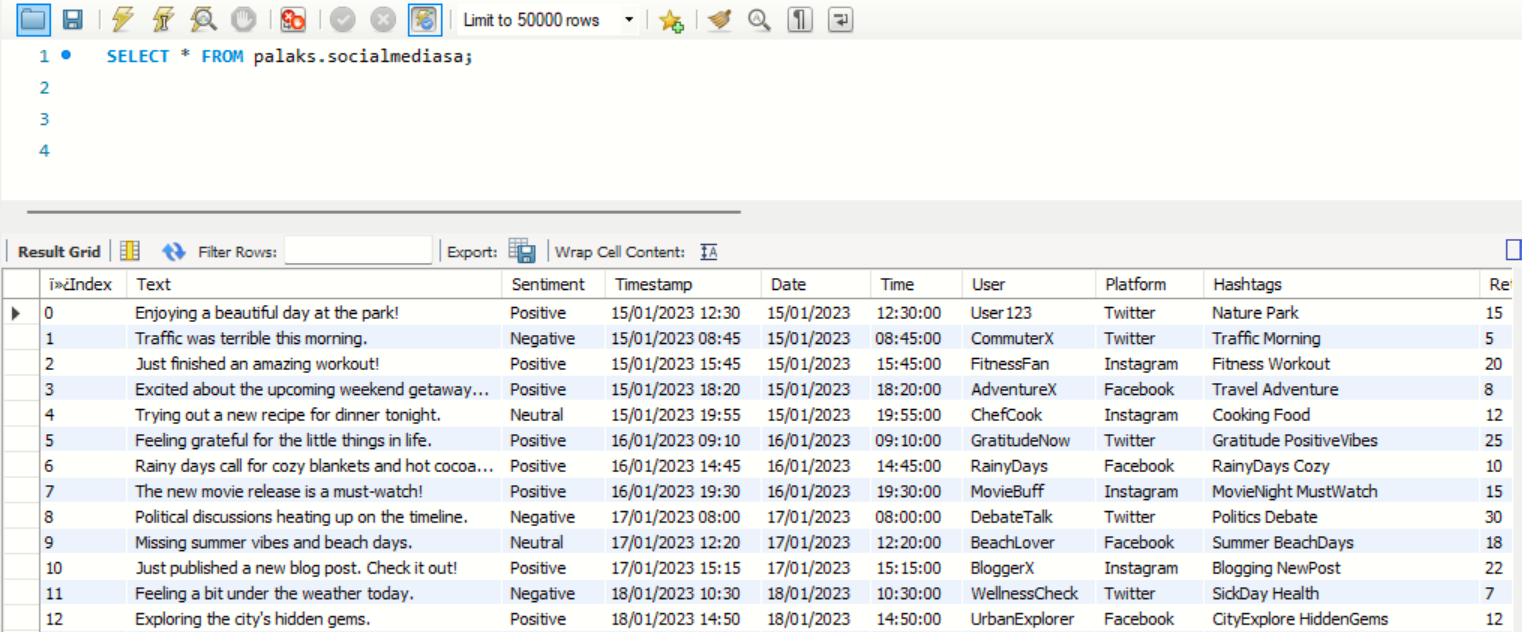
Task: Select cell 'The new movie release is a must-watch!'
Action: (314, 492)
